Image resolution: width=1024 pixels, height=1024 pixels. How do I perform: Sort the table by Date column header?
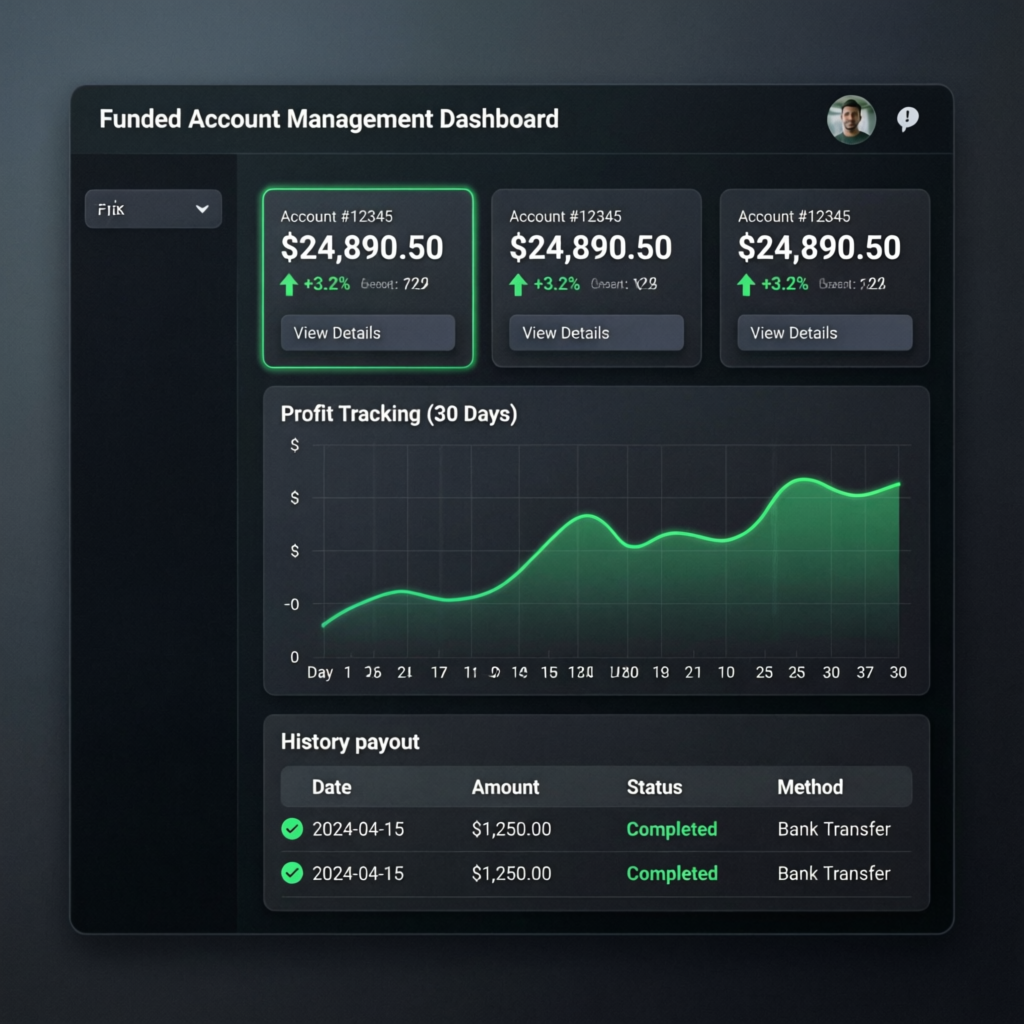point(332,787)
